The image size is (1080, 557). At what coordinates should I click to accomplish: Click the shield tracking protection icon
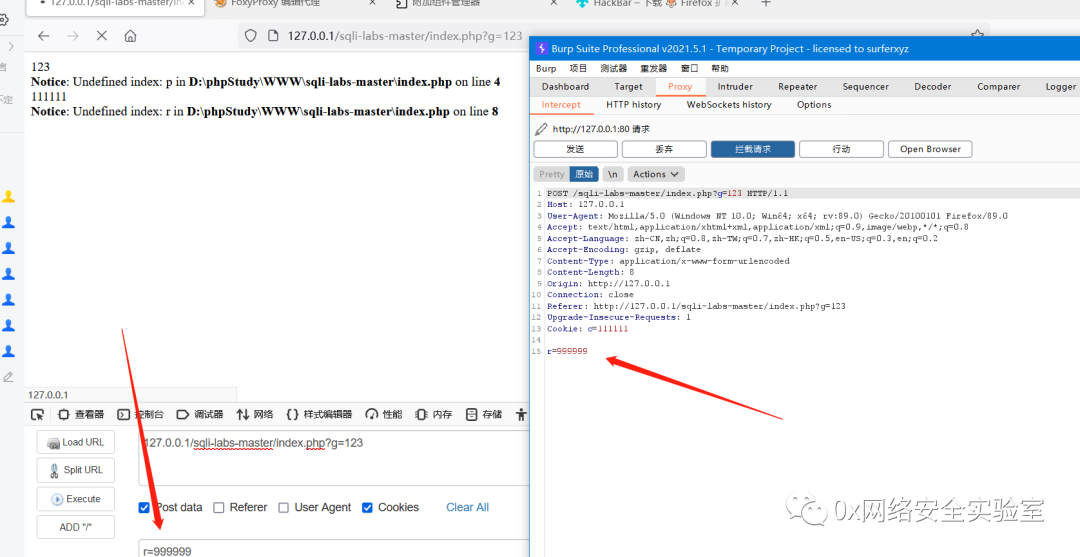click(251, 36)
